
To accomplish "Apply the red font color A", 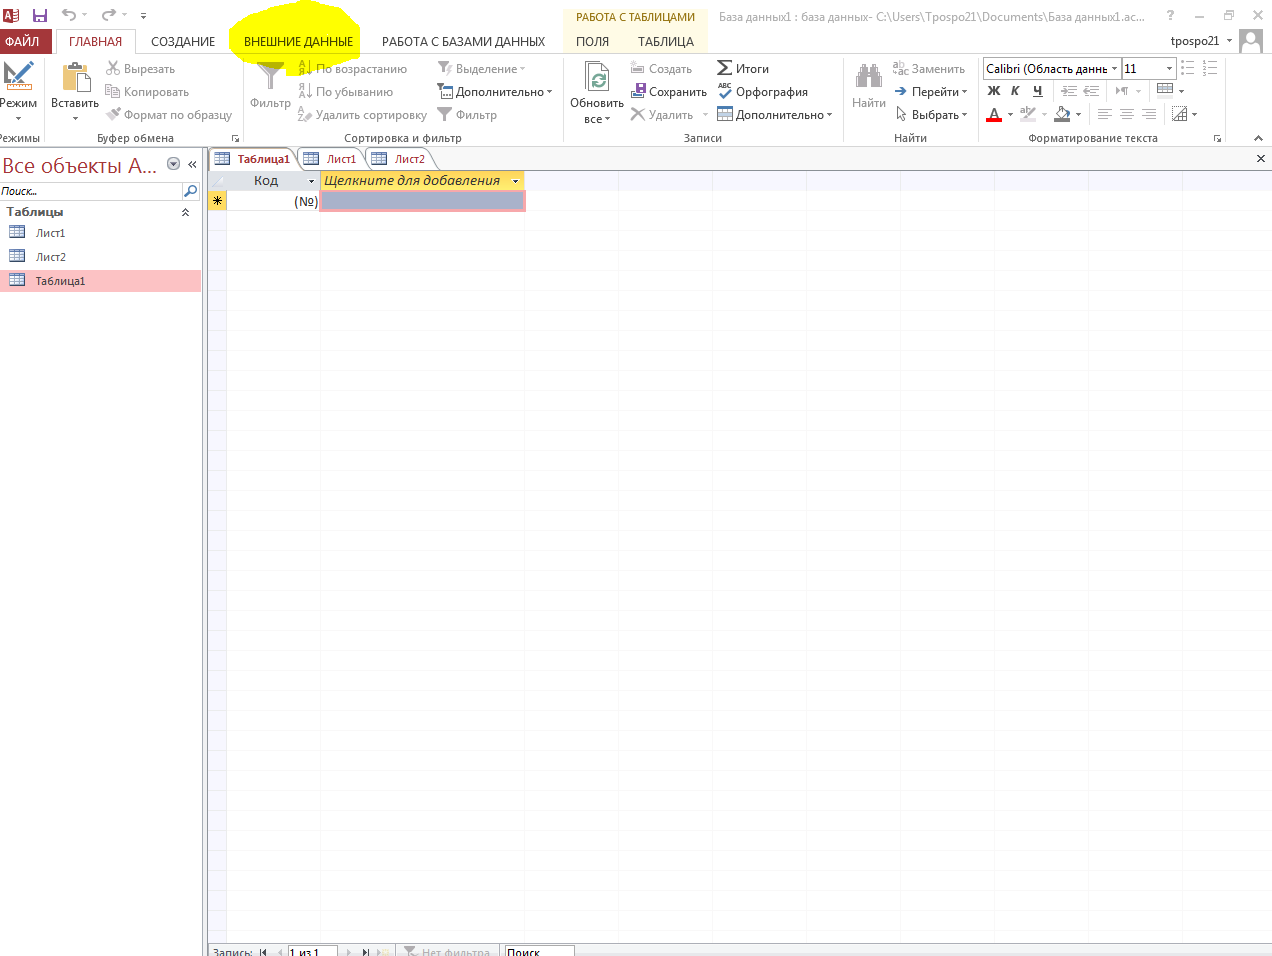I will click(x=994, y=114).
